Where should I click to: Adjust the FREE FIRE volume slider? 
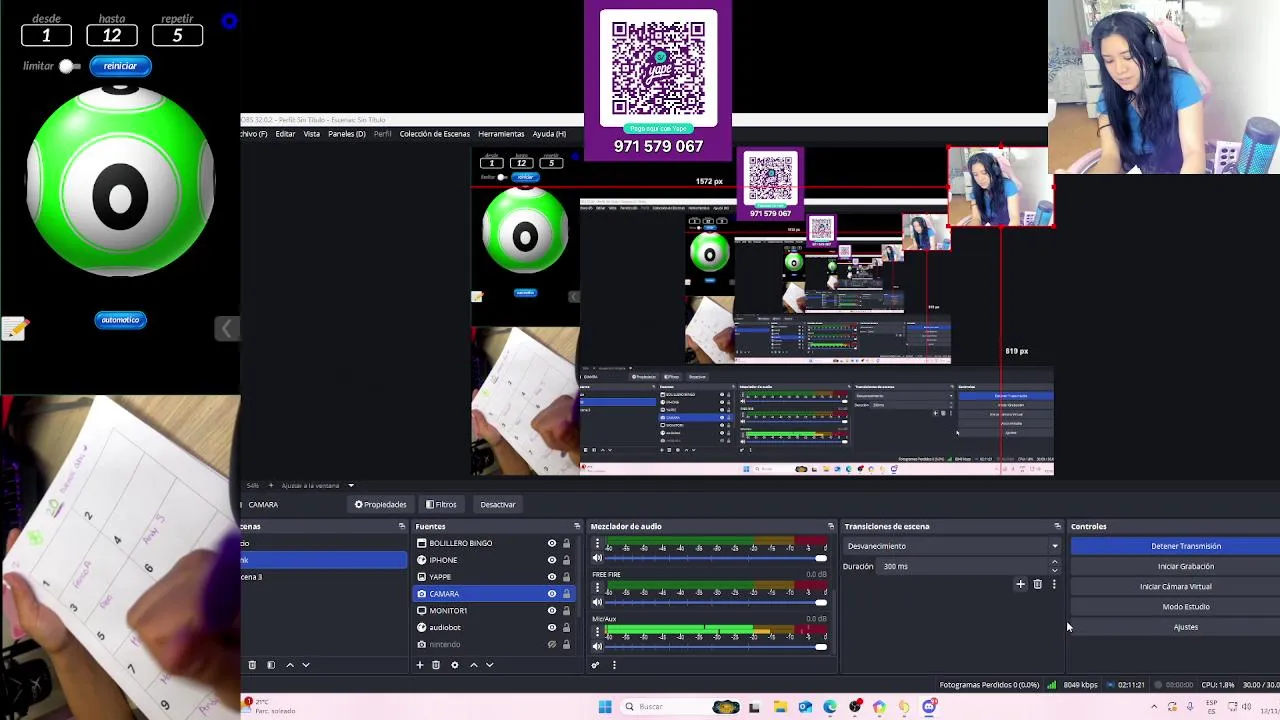[716, 603]
